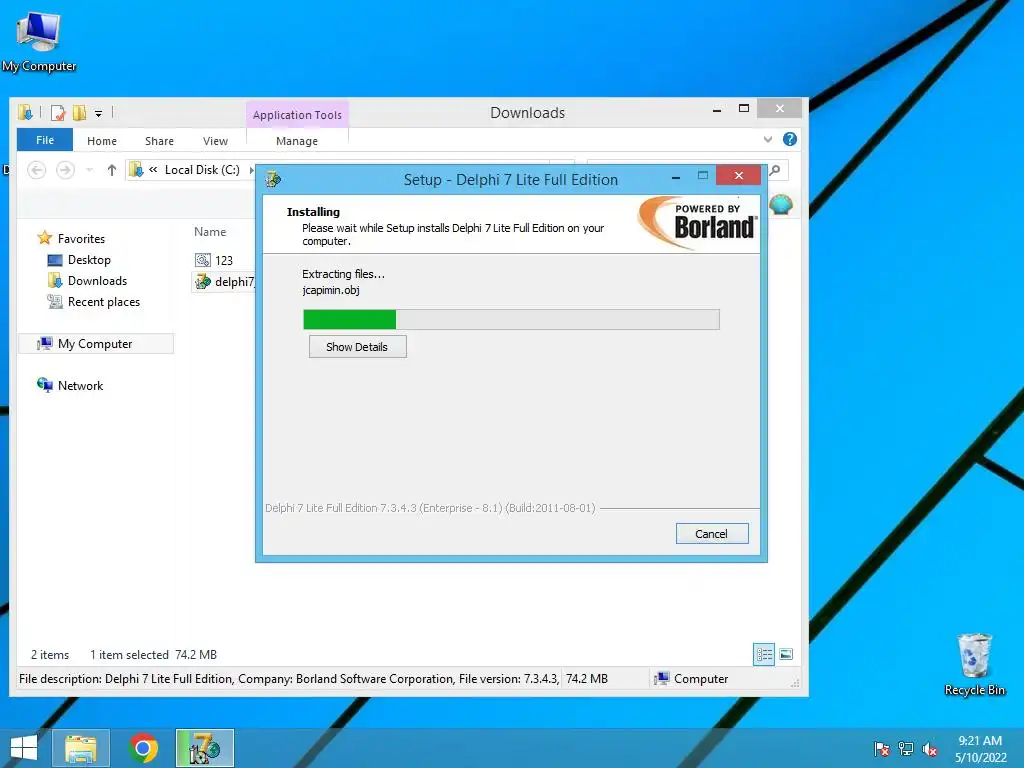Maximize the Downloads Explorer window
Screen dimensions: 1024x768
[x=744, y=108]
